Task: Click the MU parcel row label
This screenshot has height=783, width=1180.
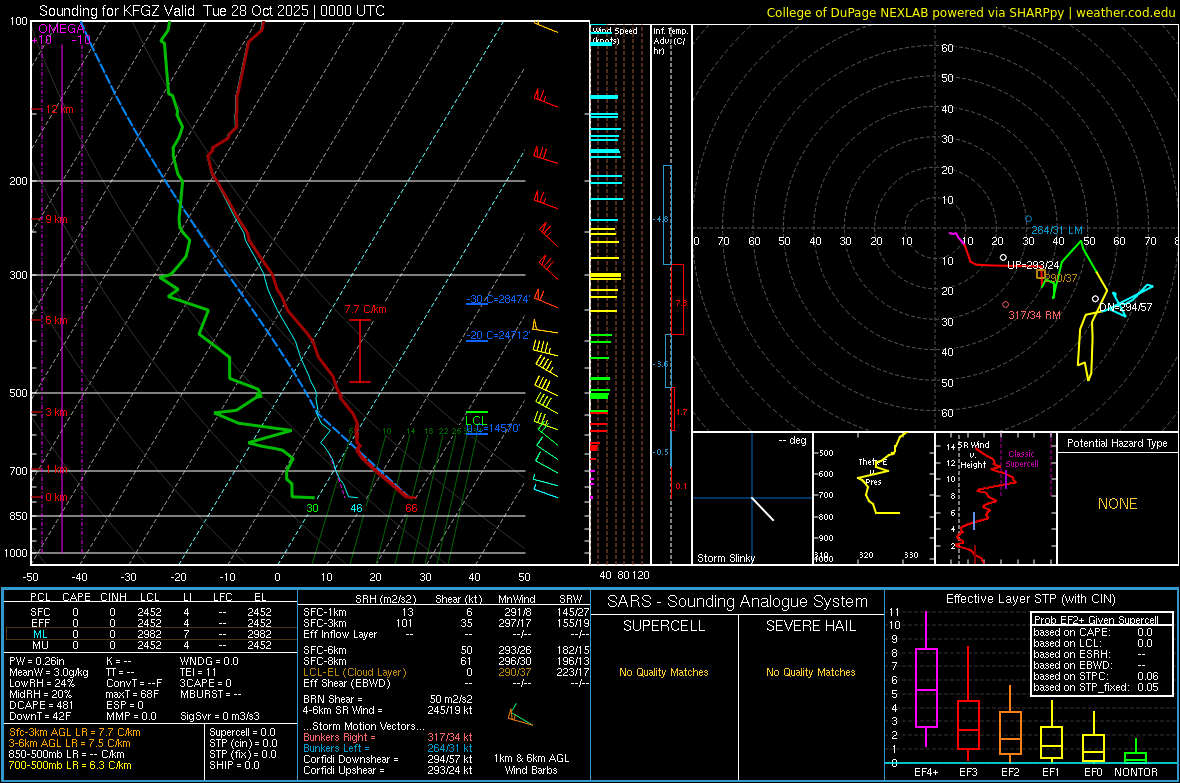Action: point(40,645)
